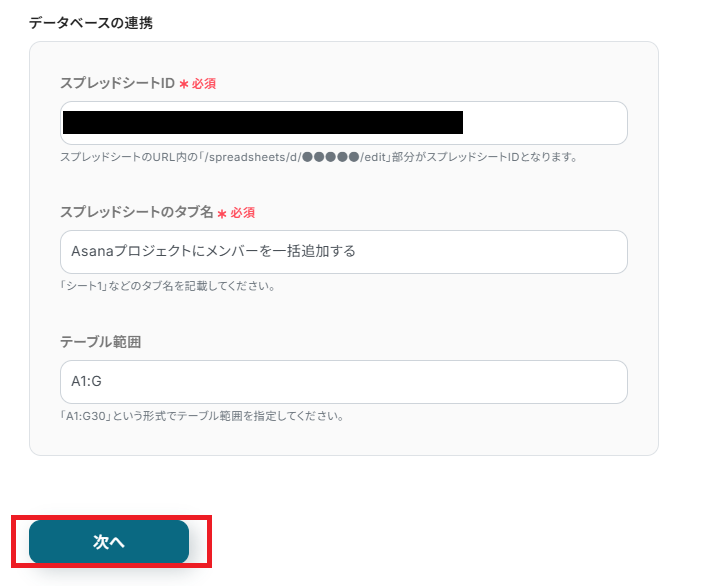
Task: Click the 必須 marker next to スプレッドシートID
Action: 203,84
